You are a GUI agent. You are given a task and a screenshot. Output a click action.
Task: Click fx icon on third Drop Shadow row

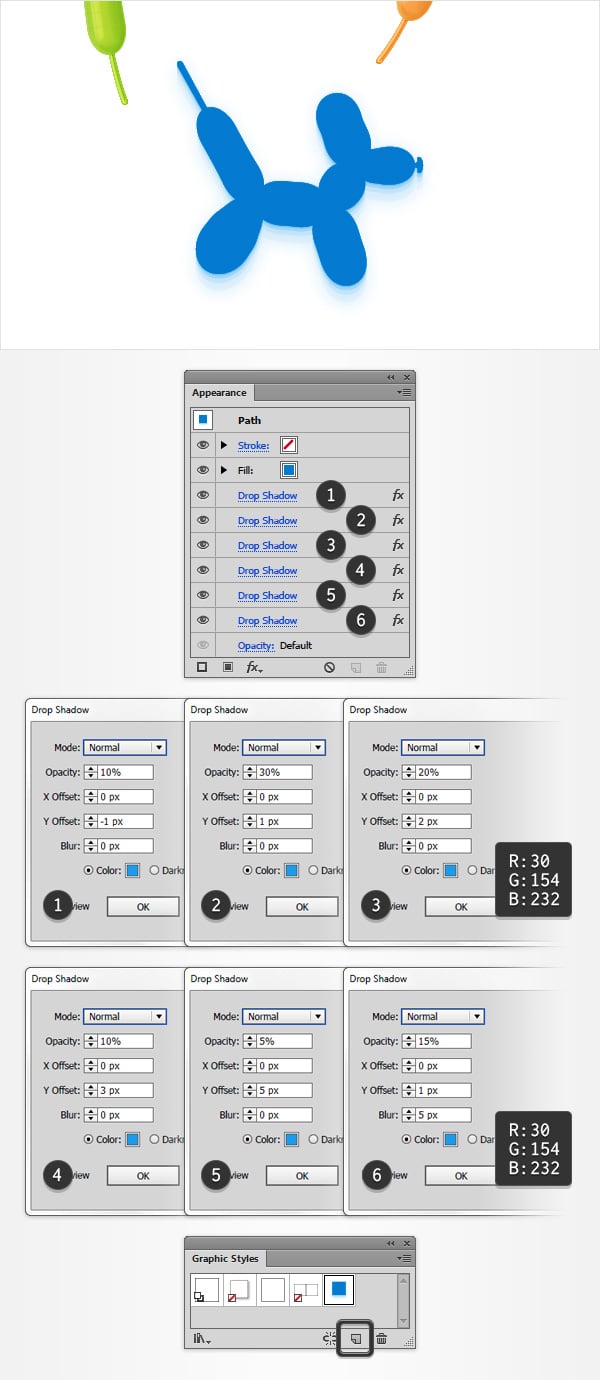(398, 545)
